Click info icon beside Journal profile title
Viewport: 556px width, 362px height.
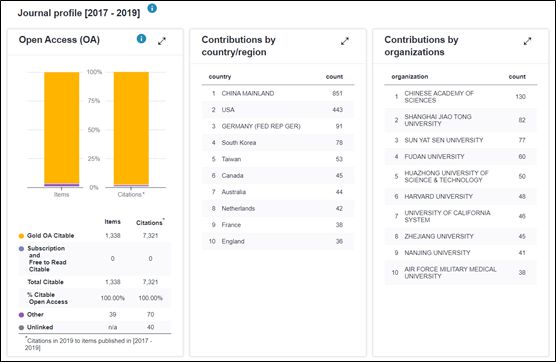click(x=152, y=8)
